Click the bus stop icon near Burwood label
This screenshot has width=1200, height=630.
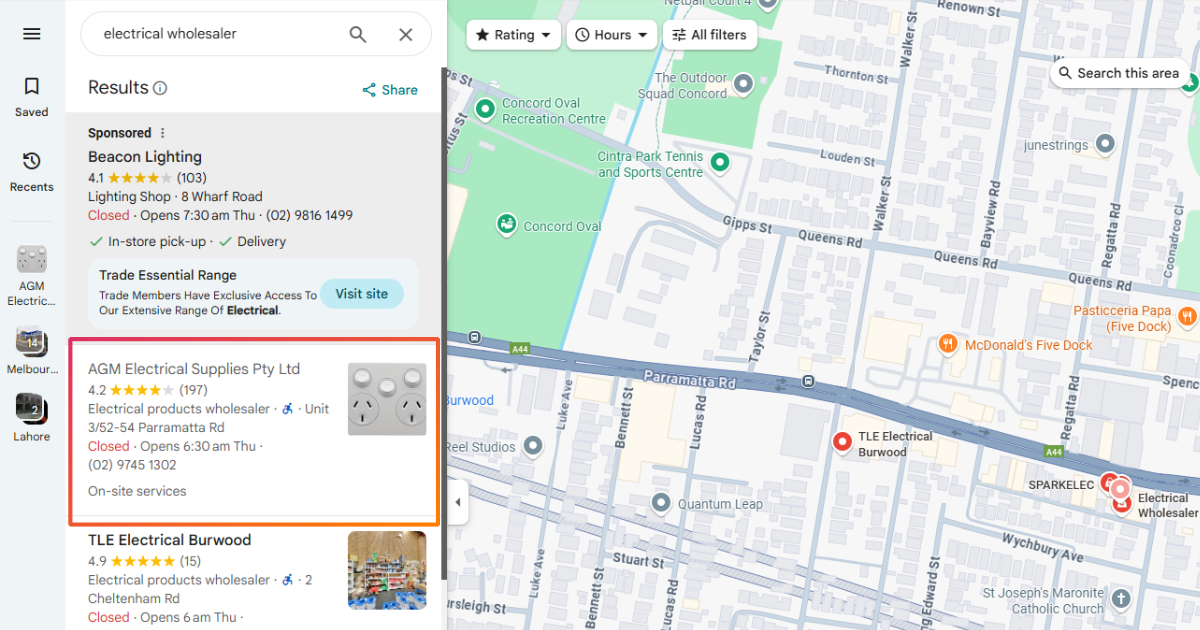(x=473, y=337)
